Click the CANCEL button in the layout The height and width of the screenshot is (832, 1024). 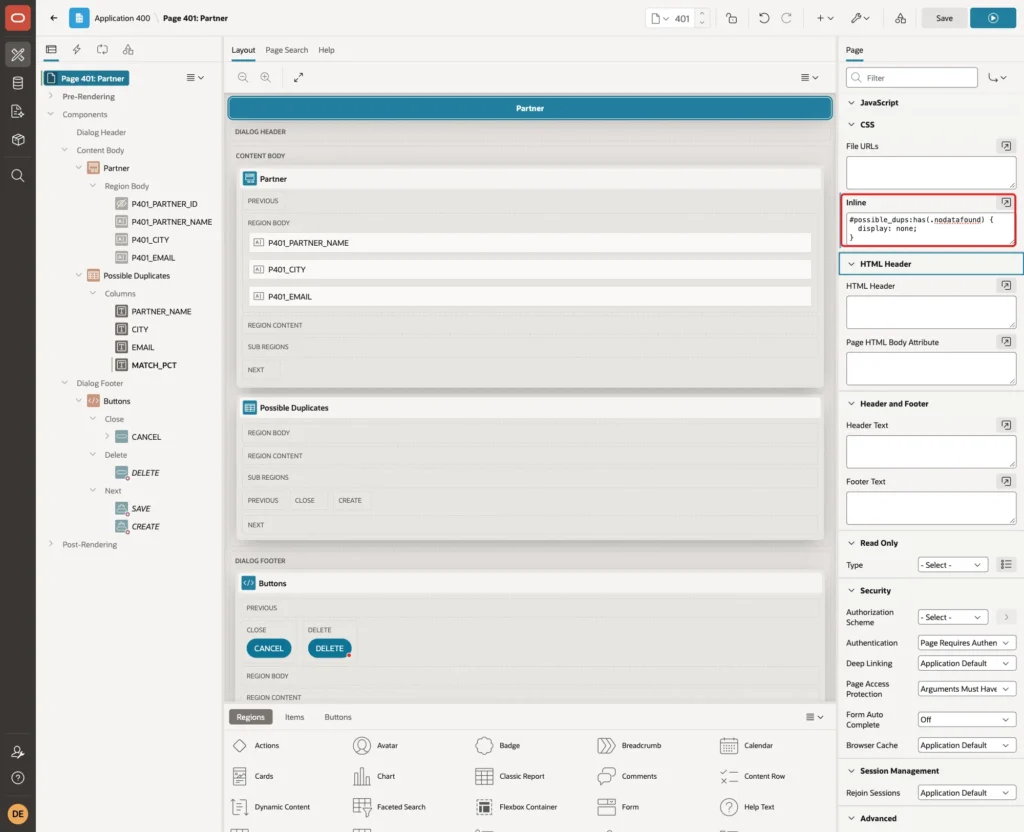click(268, 648)
